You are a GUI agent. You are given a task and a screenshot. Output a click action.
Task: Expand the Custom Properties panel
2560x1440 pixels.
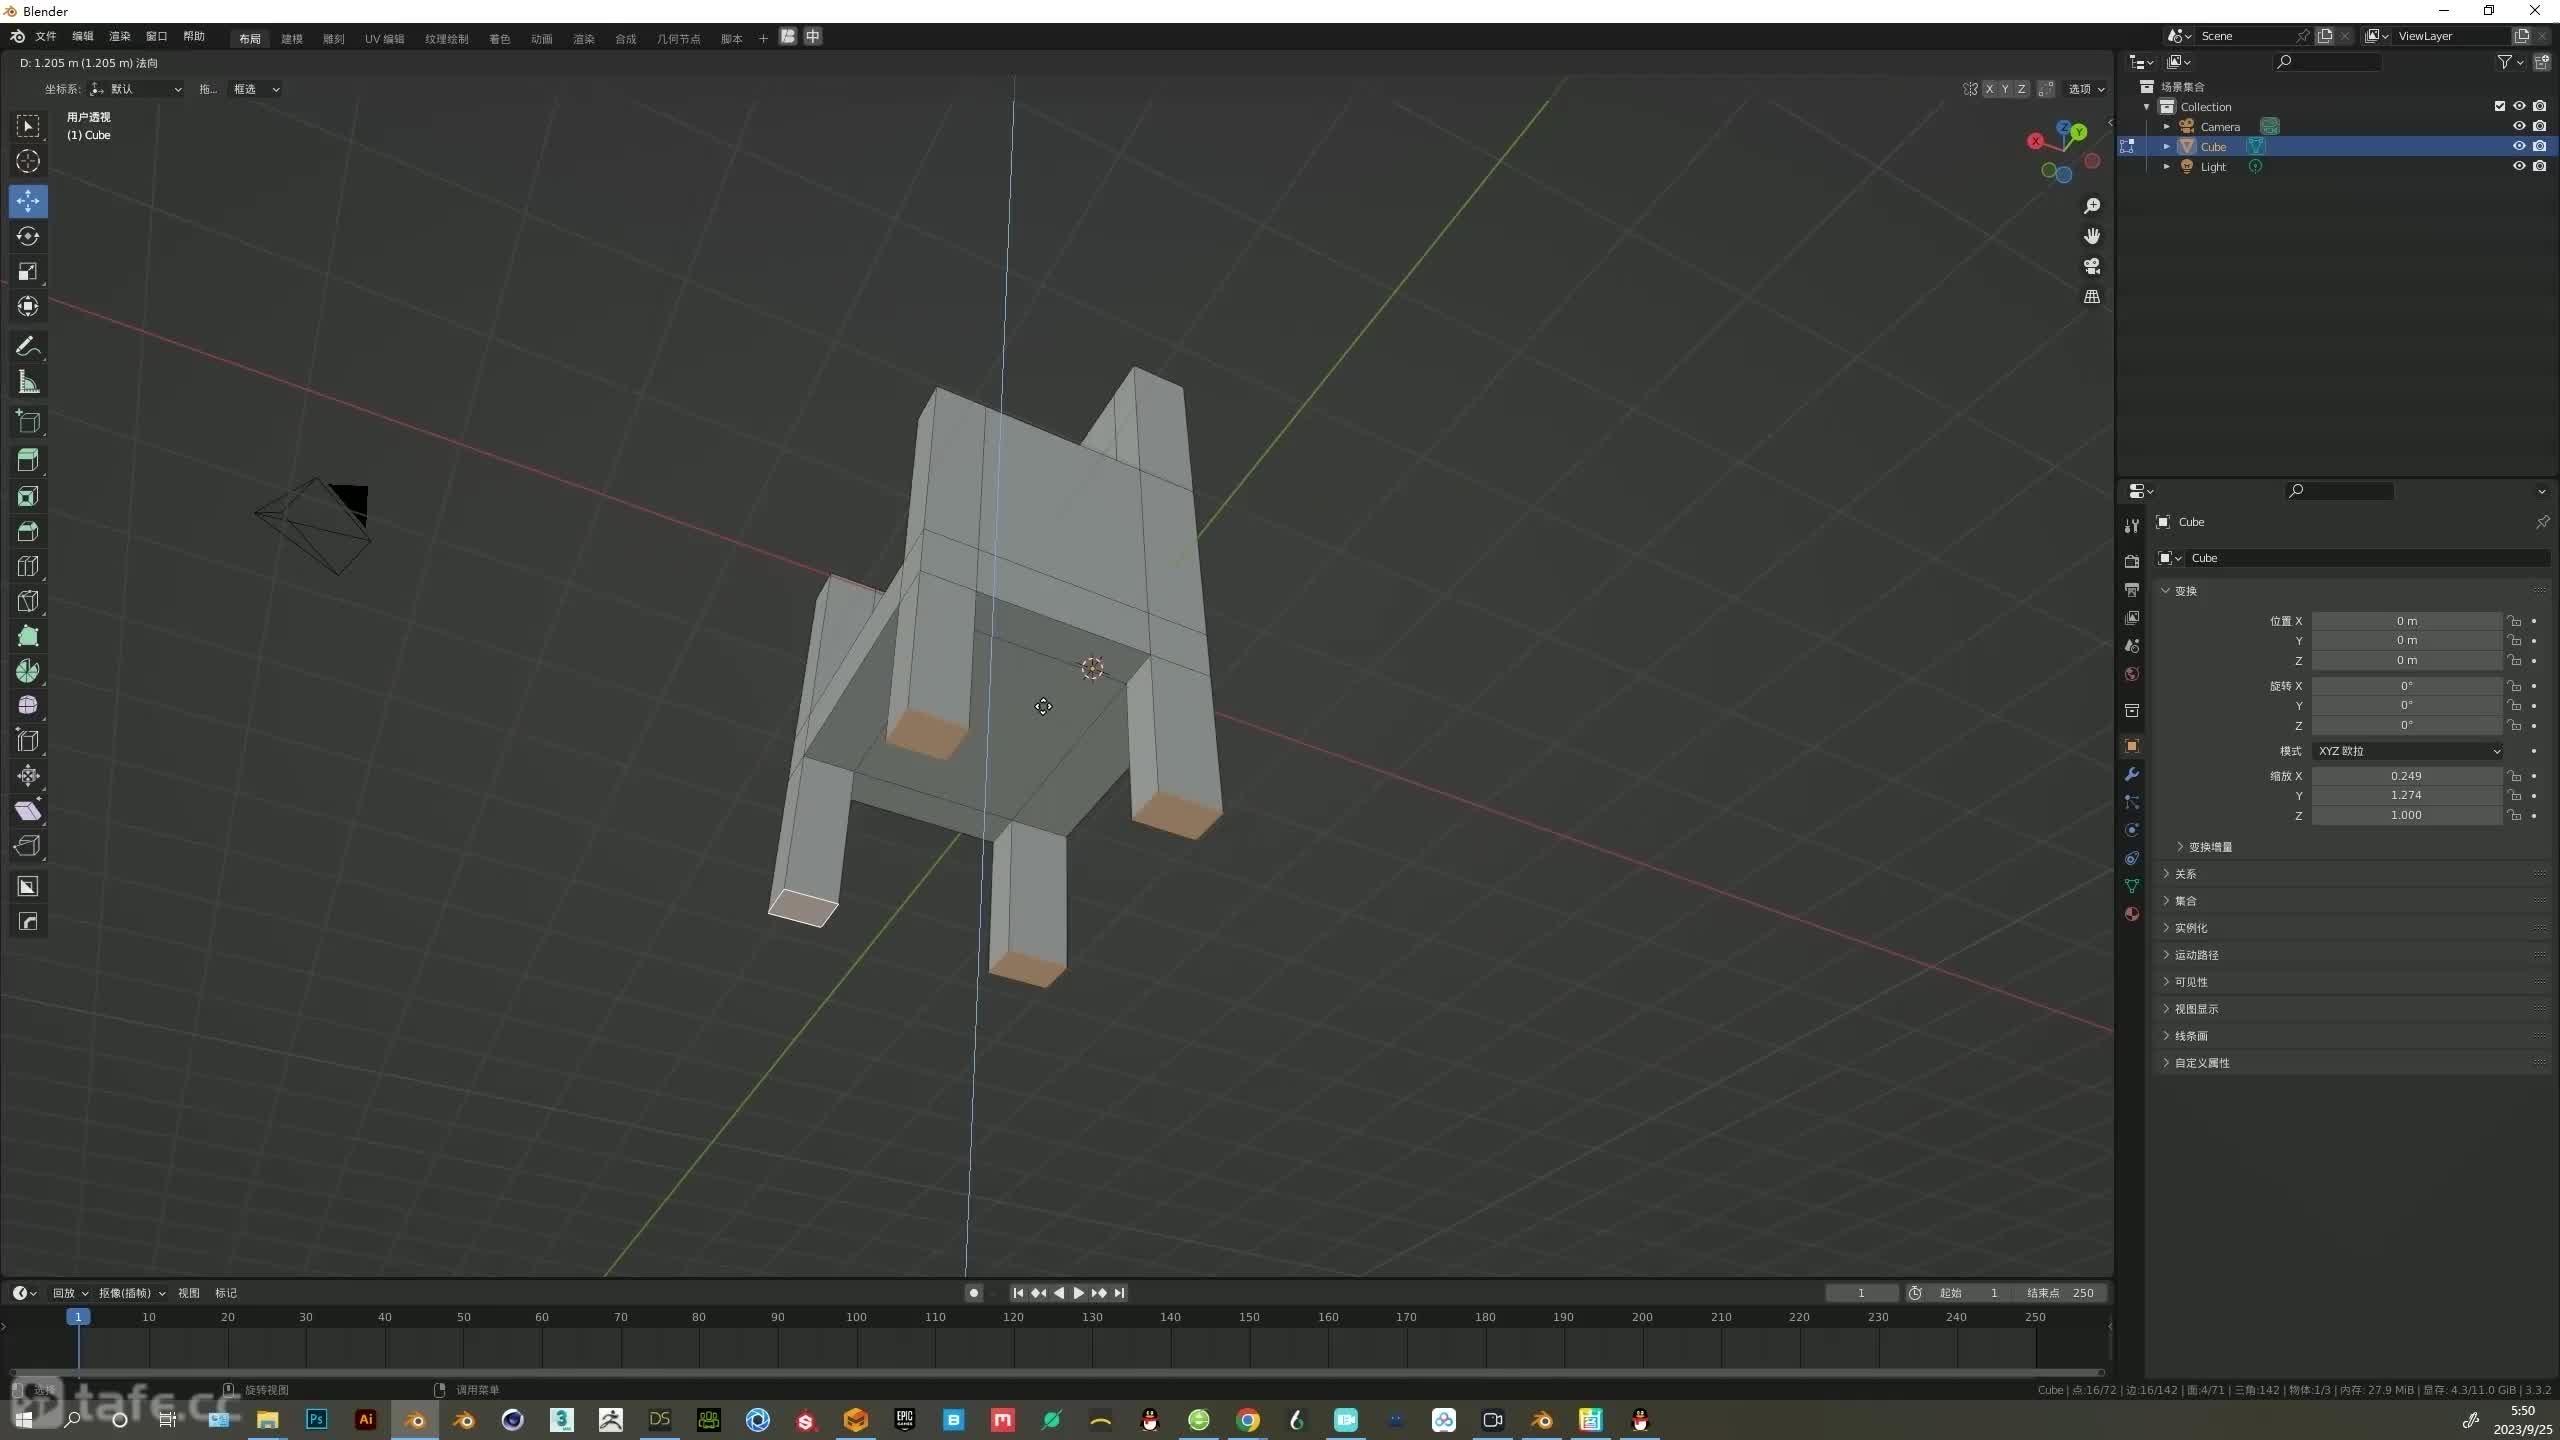click(x=2201, y=1063)
